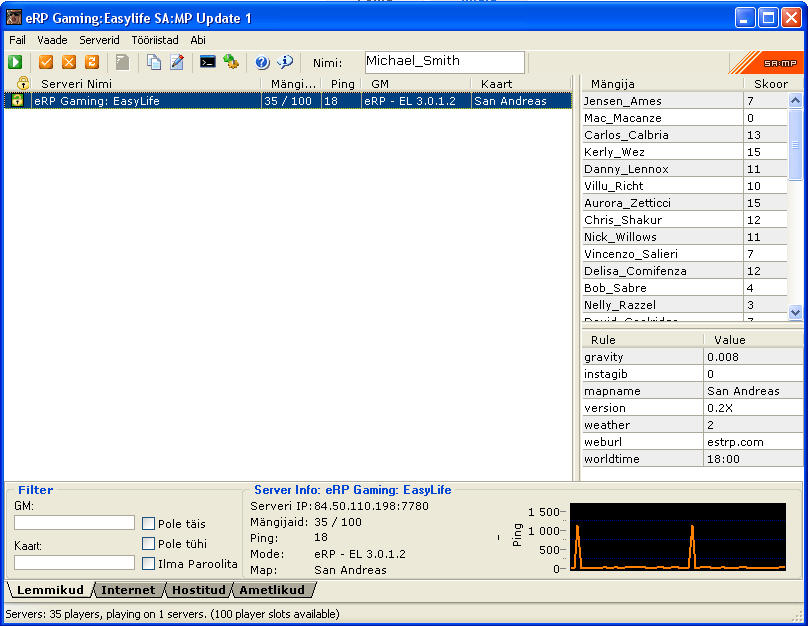This screenshot has width=808, height=626.
Task: Sort servers by the Kaart column header
Action: [x=521, y=83]
